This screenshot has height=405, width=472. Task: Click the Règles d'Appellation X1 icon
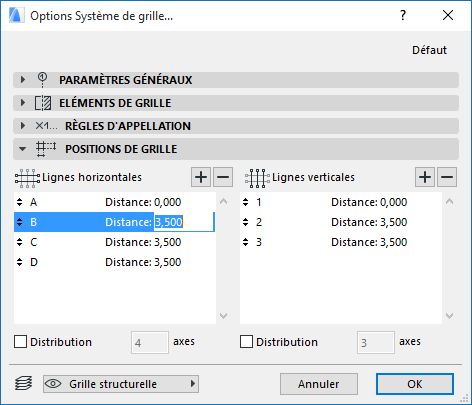pyautogui.click(x=46, y=126)
